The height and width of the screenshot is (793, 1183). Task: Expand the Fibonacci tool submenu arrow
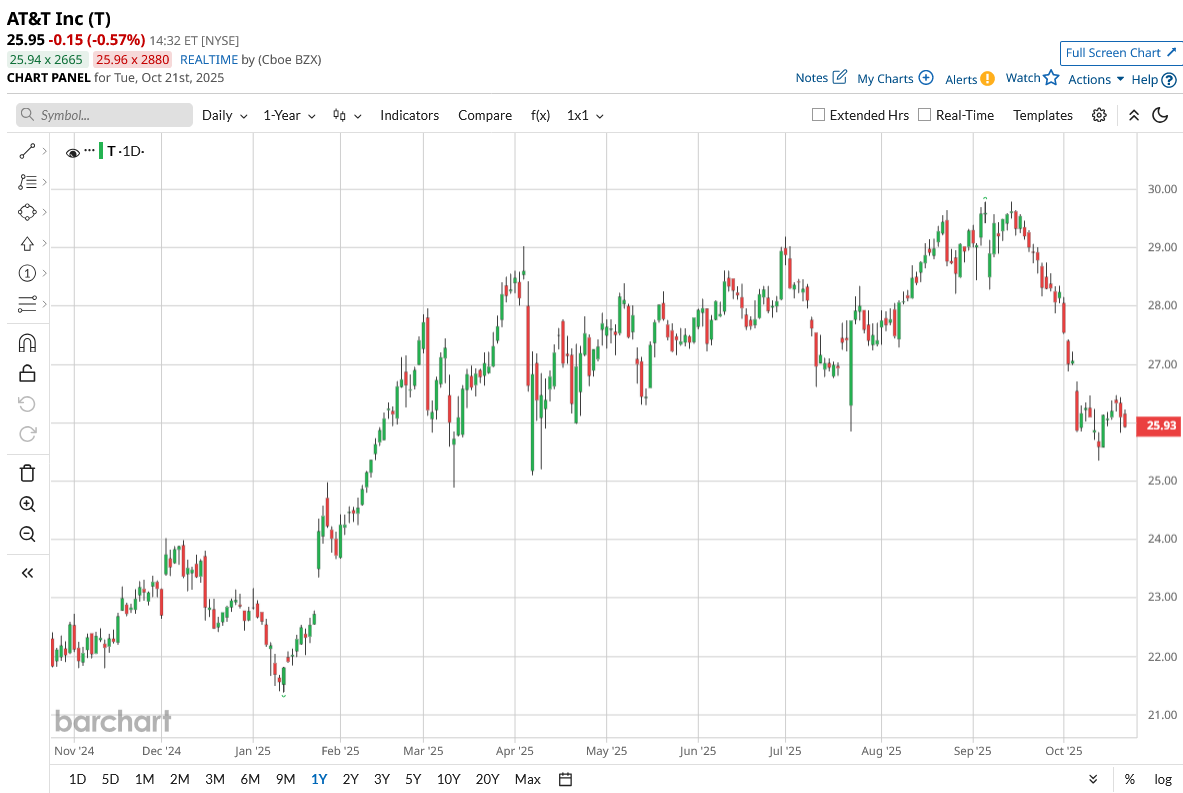click(45, 182)
